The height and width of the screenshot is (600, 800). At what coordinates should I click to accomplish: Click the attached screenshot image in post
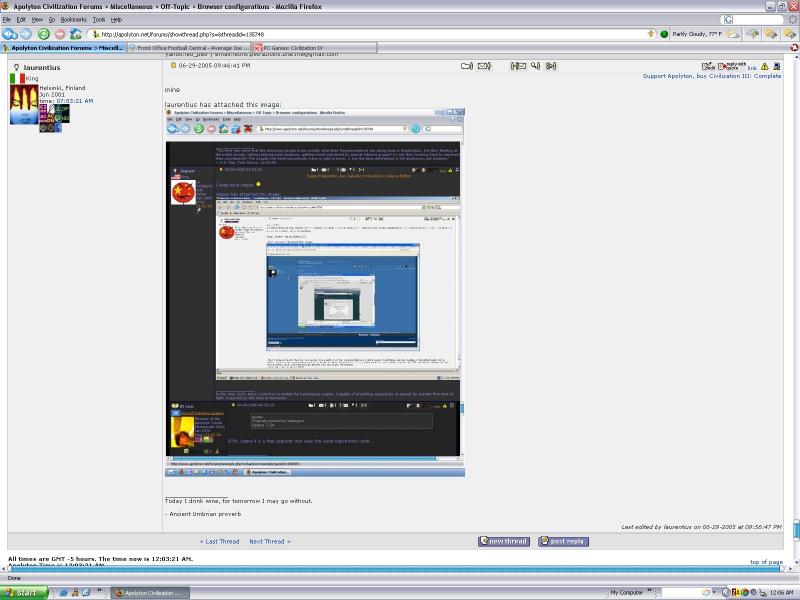click(x=314, y=292)
